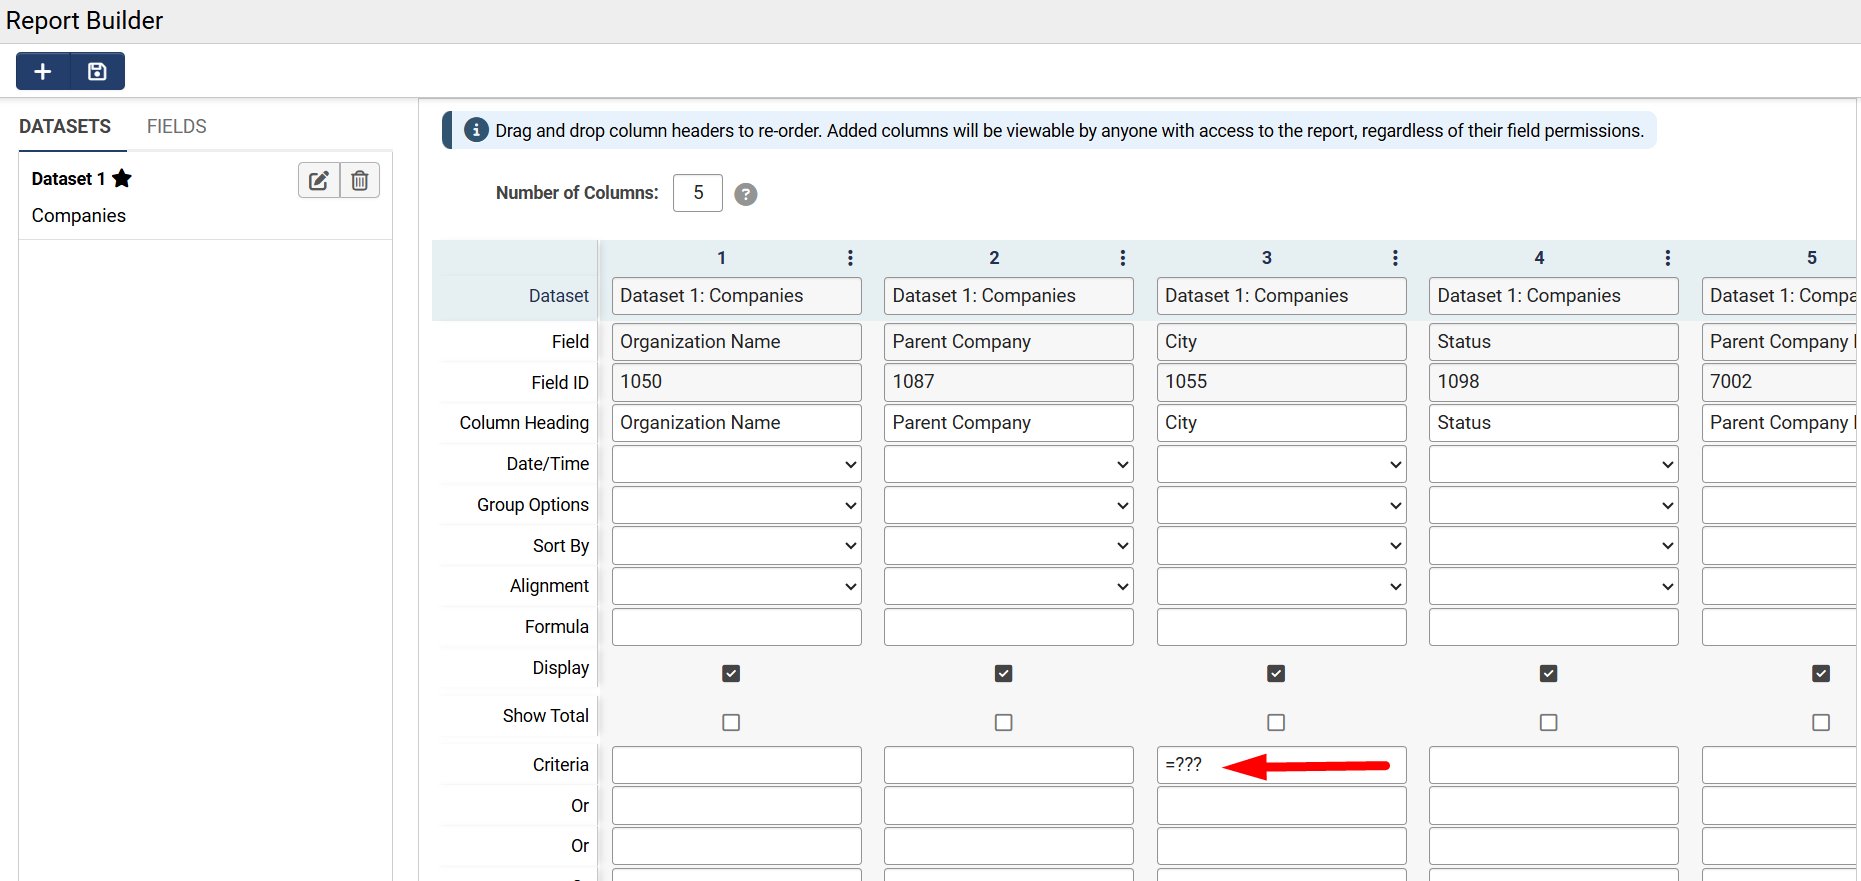Viewport: 1861px width, 881px height.
Task: Click first Or field for column 2
Action: pos(1009,806)
